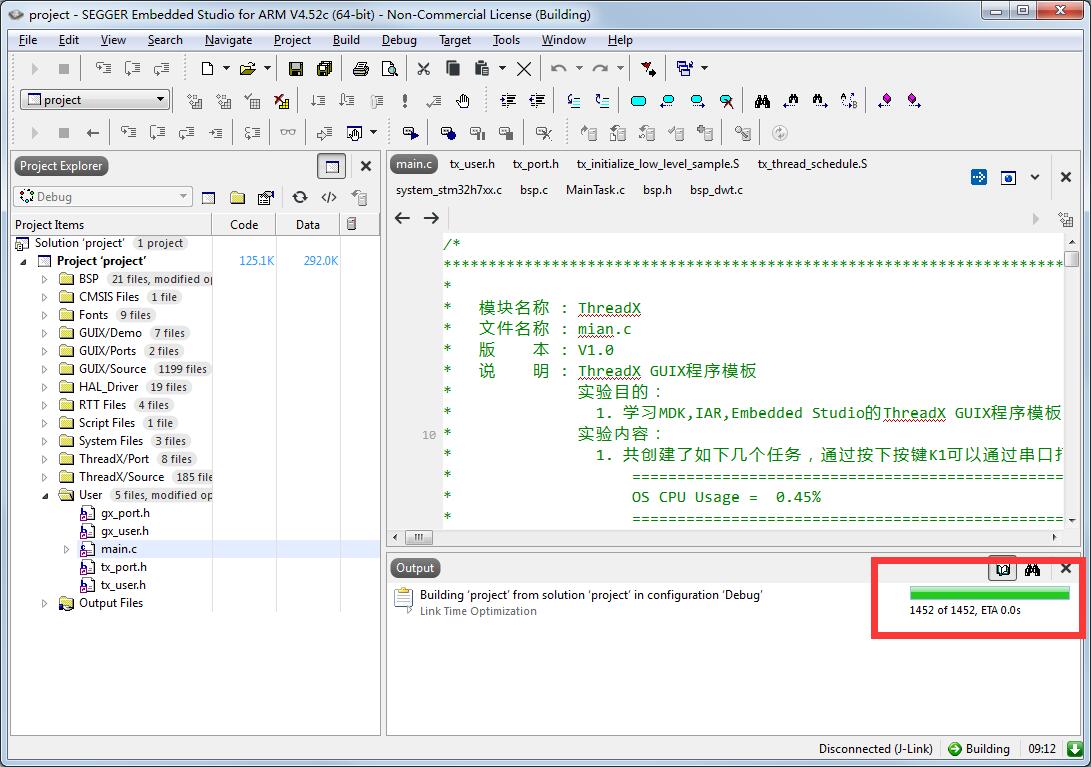Open the editor tab list chevron

click(1035, 177)
